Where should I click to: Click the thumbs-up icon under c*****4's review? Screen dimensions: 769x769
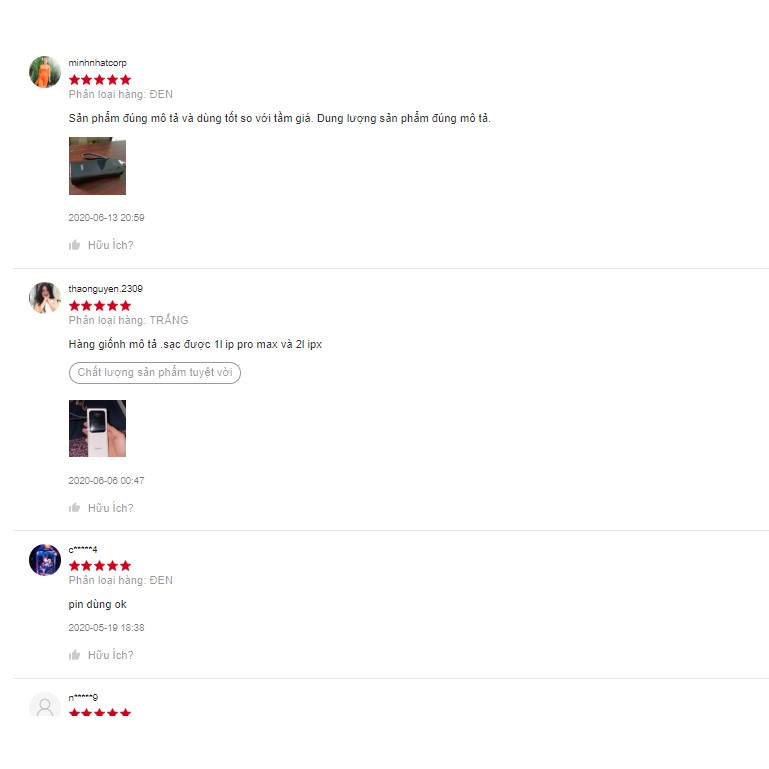click(x=75, y=655)
